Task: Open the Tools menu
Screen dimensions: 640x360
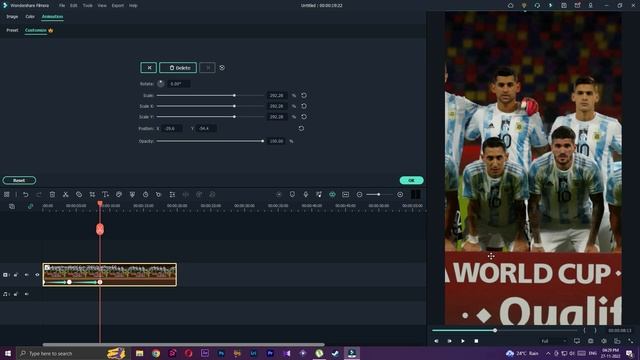Action: tap(87, 6)
